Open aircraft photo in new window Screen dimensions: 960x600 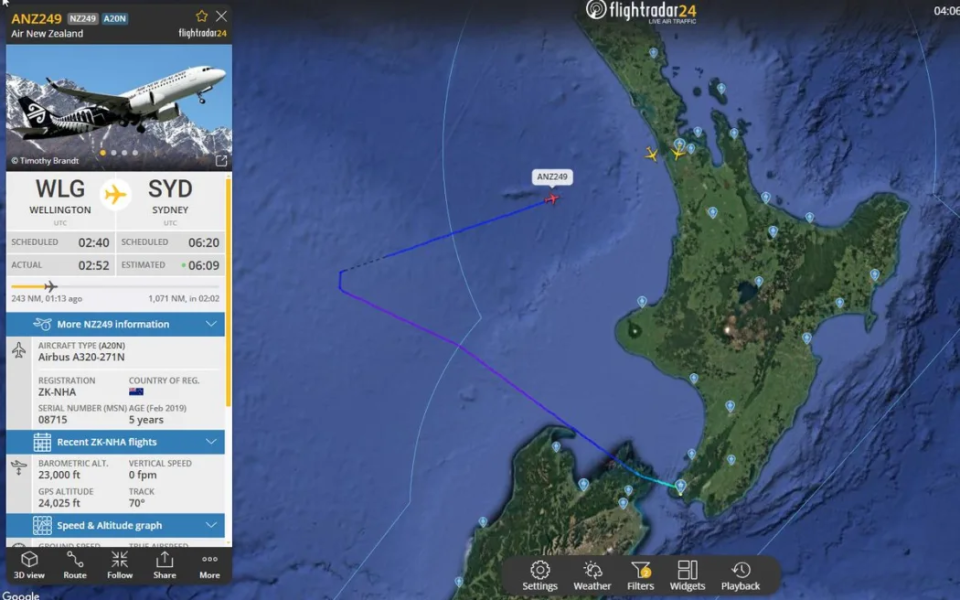pos(221,160)
